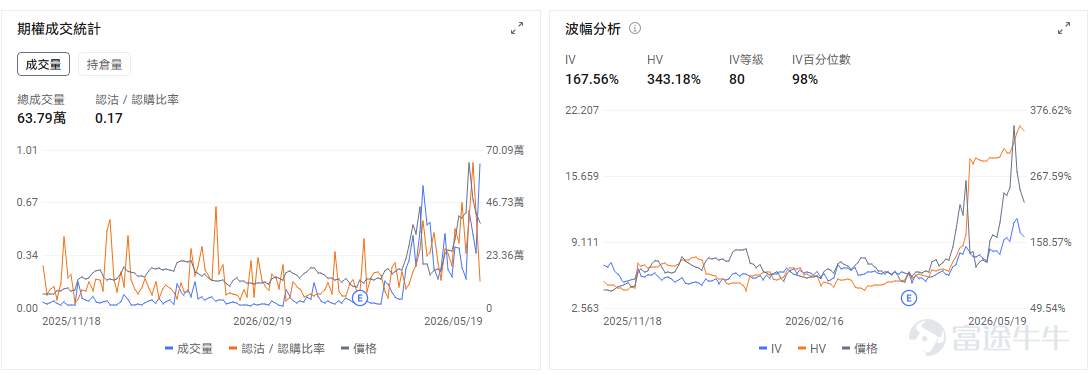The height and width of the screenshot is (374, 1089).
Task: Click the IV value 167.56%
Action: [x=592, y=79]
